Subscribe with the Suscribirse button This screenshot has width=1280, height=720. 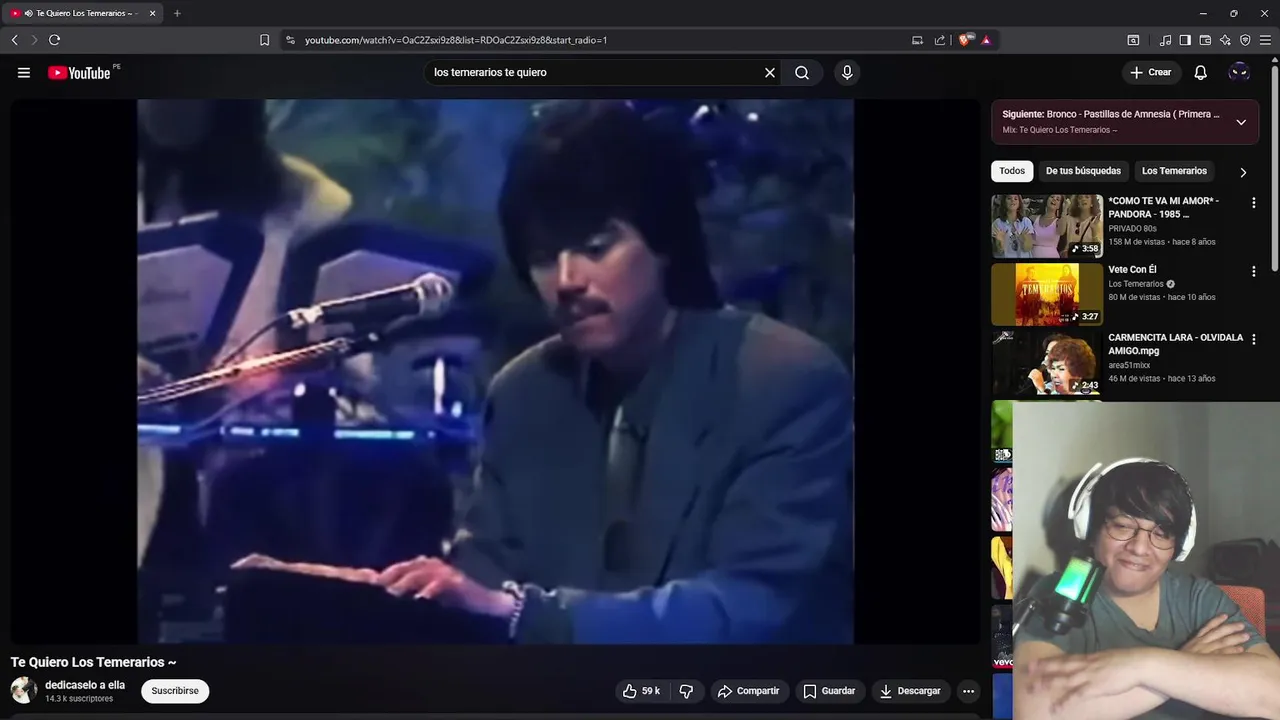[175, 691]
